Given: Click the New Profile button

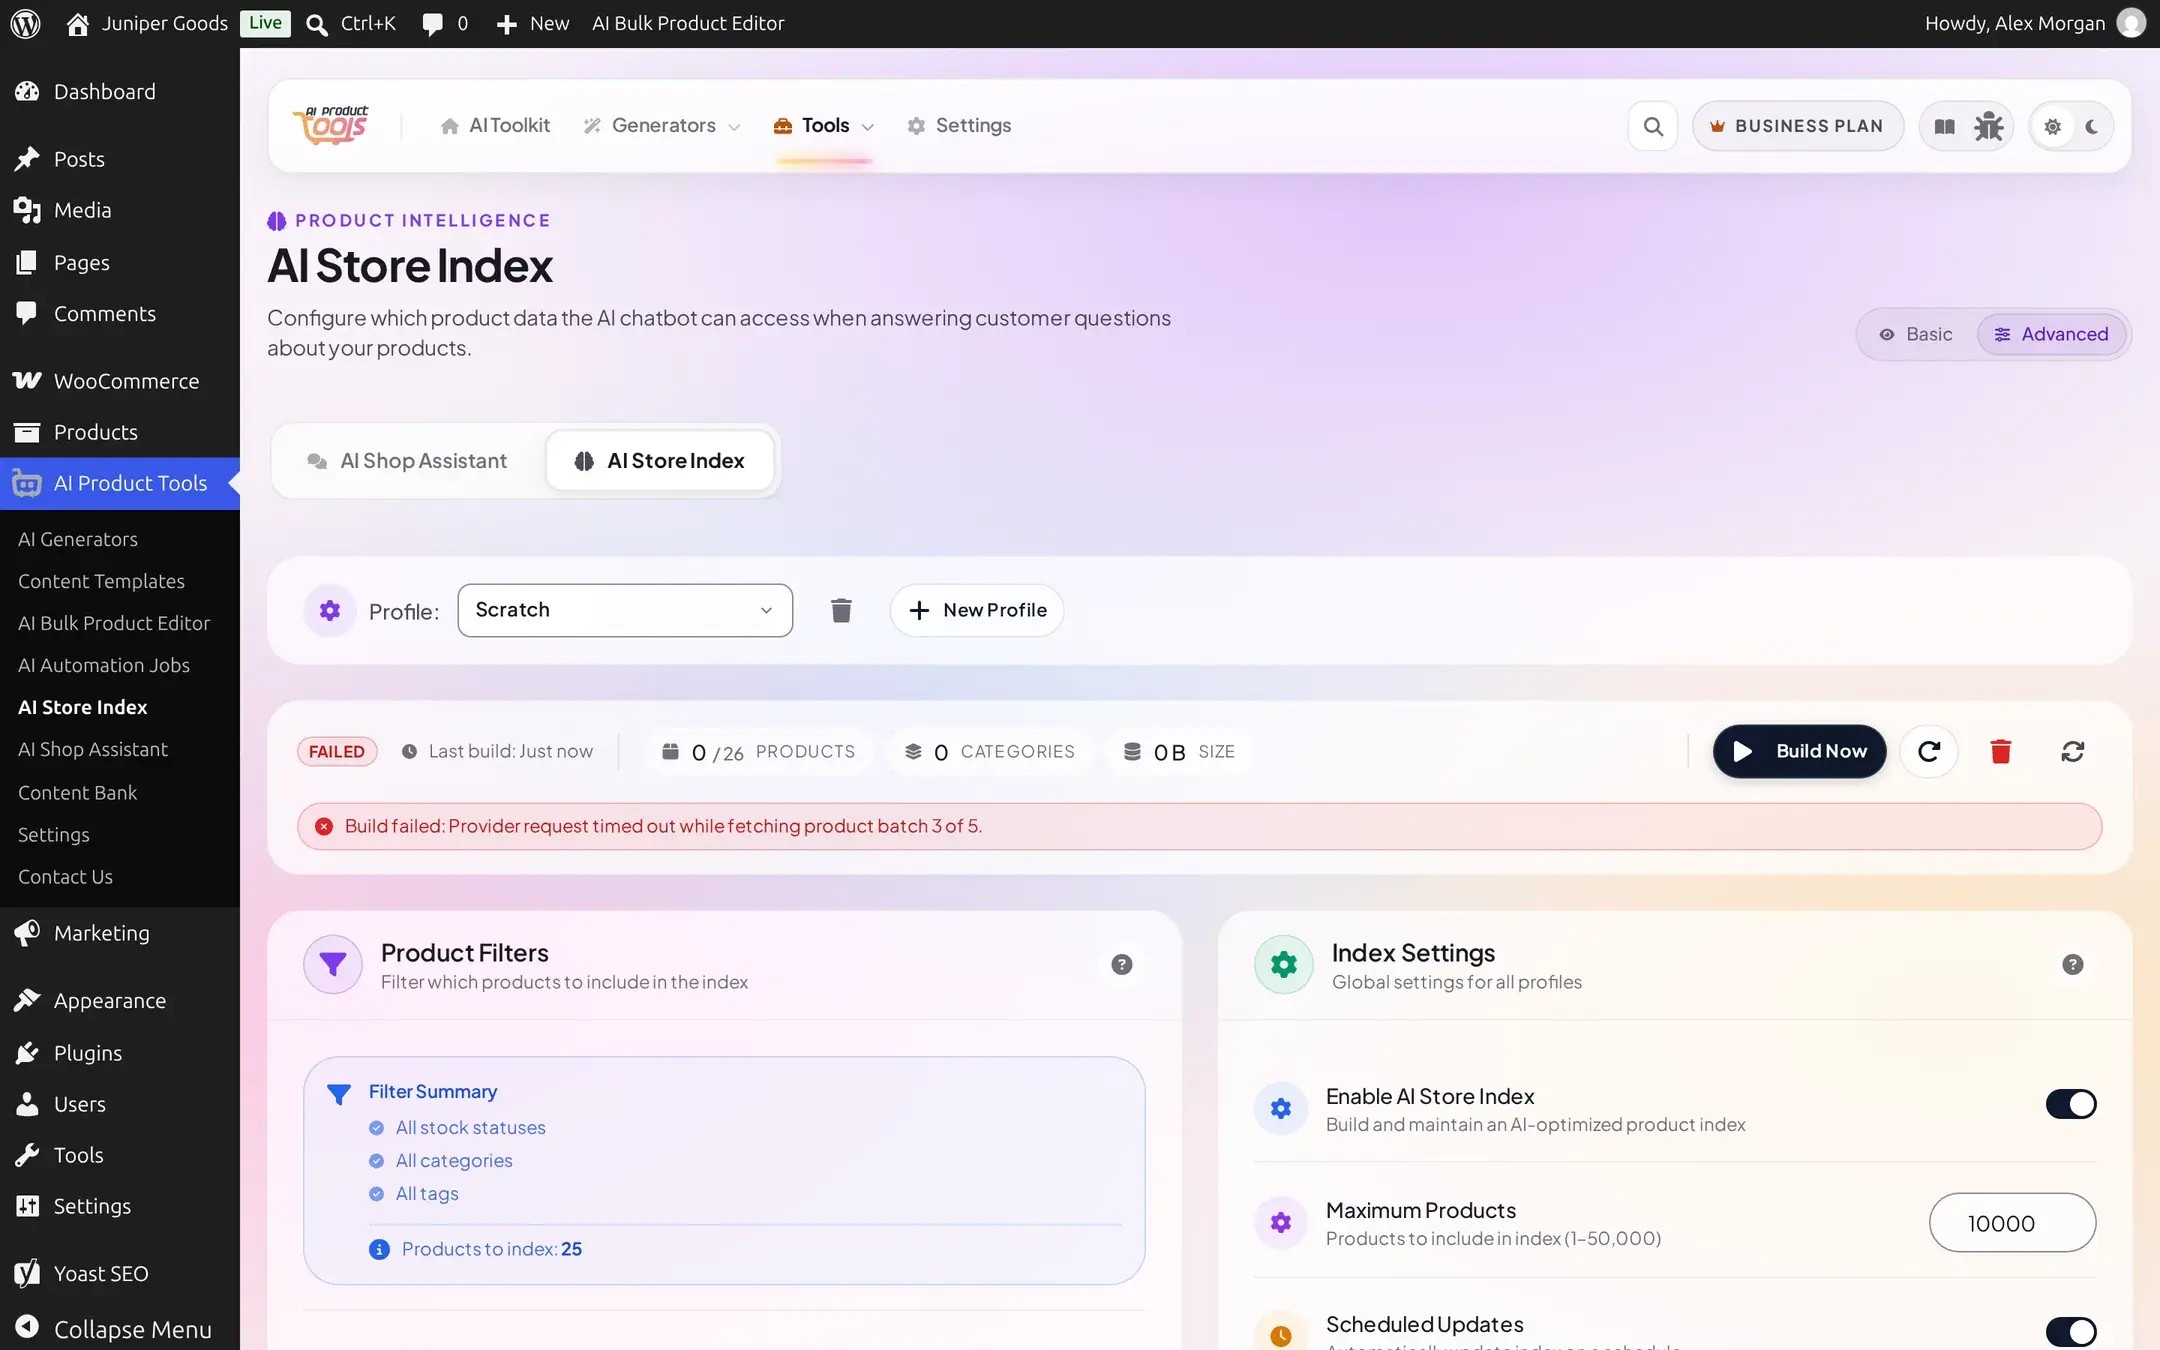Looking at the screenshot, I should click(x=977, y=610).
